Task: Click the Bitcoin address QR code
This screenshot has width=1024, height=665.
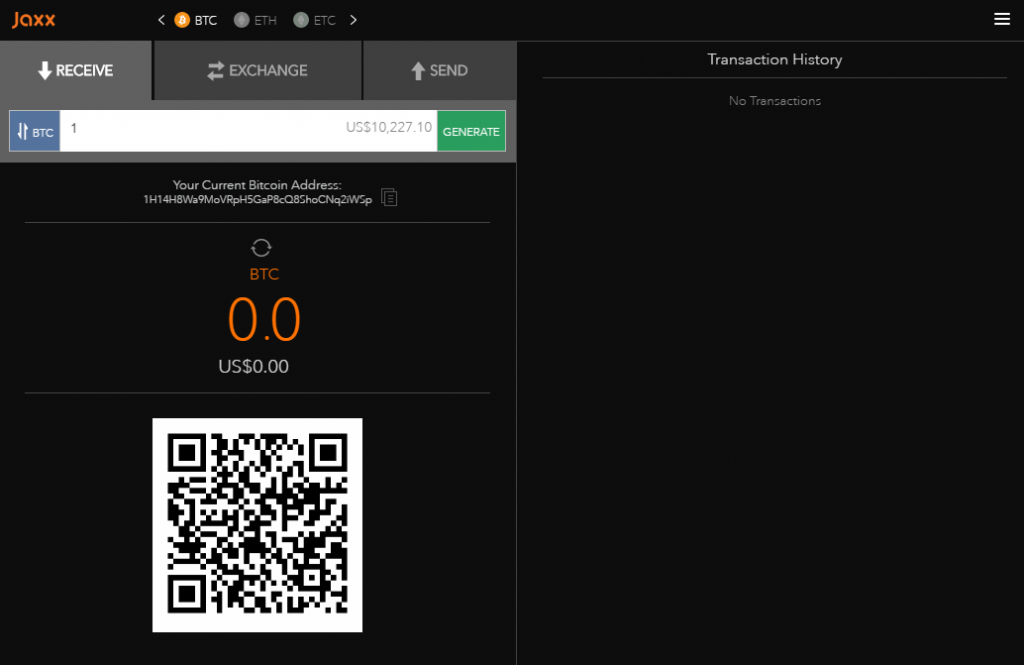Action: pyautogui.click(x=257, y=525)
